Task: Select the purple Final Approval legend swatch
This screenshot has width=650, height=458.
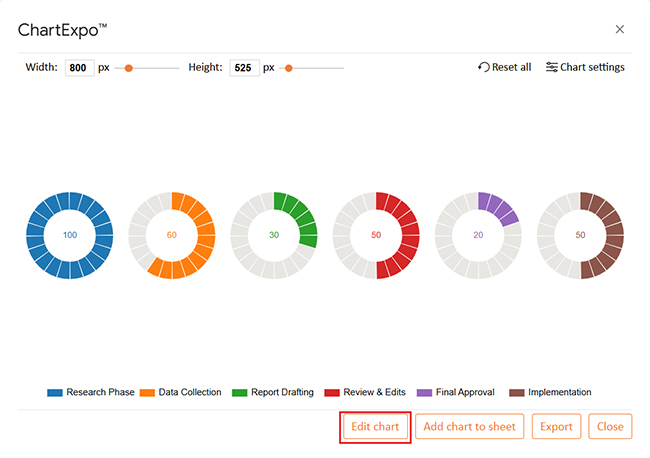Action: [424, 393]
